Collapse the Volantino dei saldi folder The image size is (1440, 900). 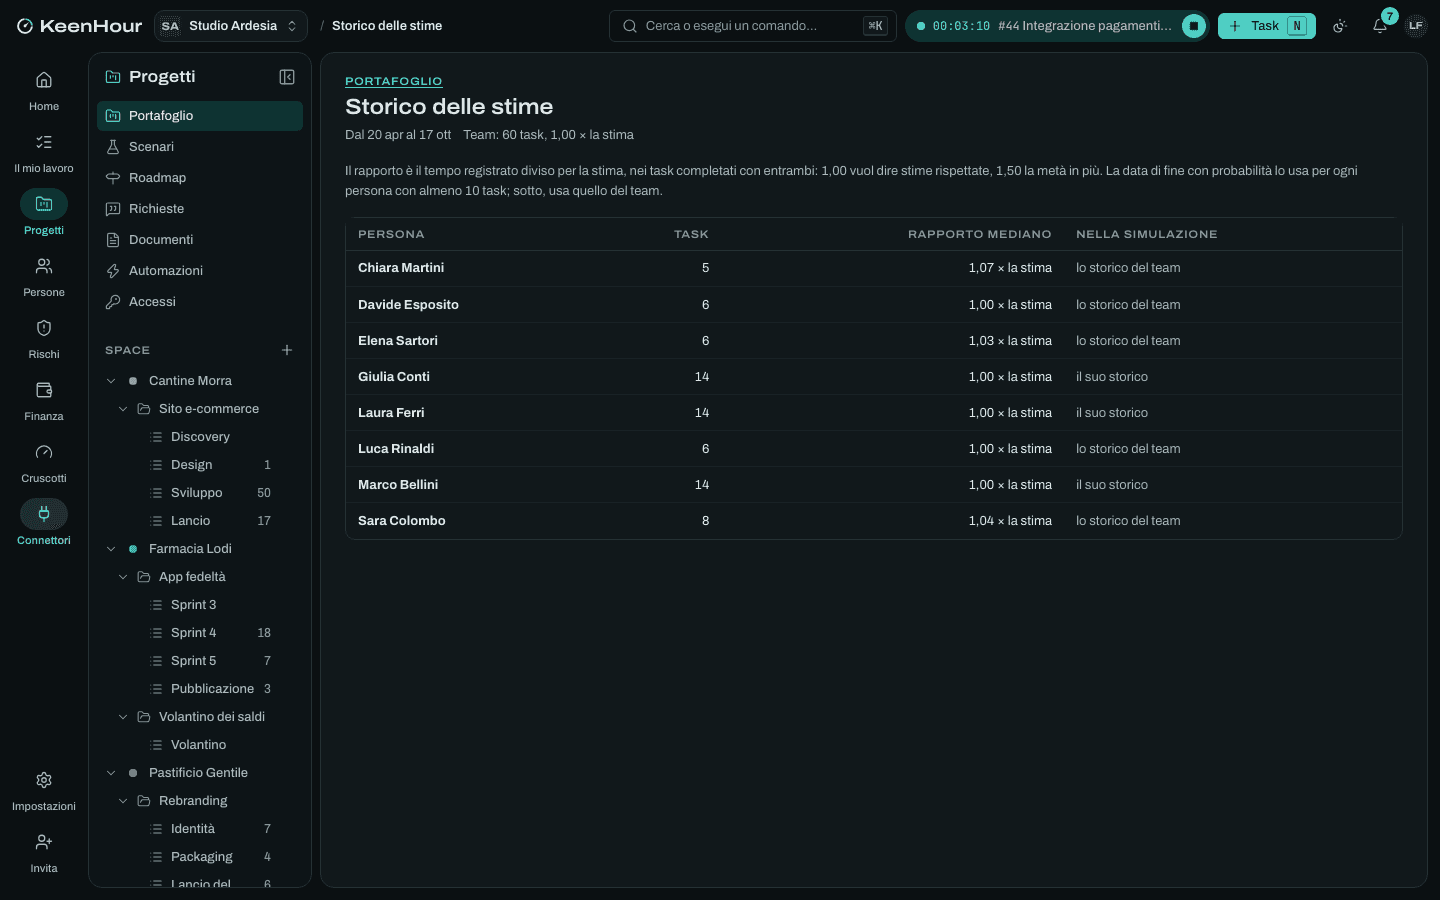tap(123, 717)
